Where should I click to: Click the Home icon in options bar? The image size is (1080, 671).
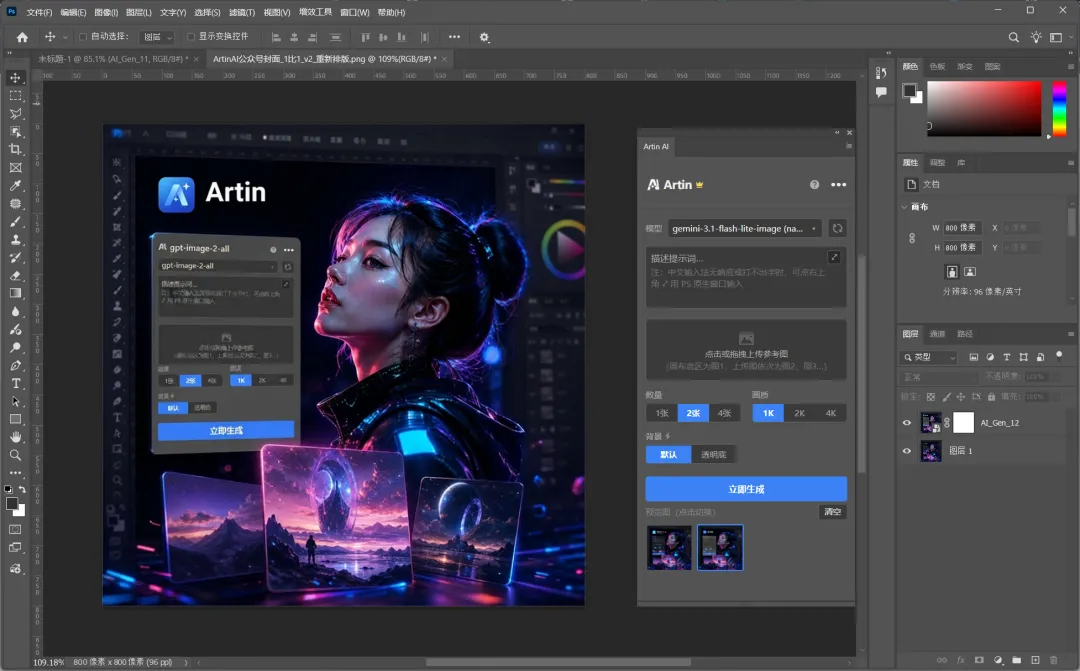coord(22,37)
